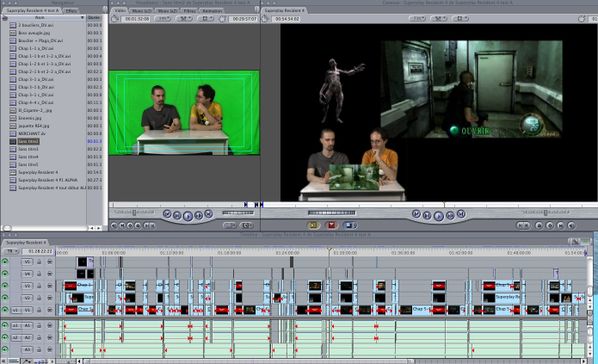
Task: Select the timeline sequence tab Superplay Resident 4
Action: (x=26, y=242)
